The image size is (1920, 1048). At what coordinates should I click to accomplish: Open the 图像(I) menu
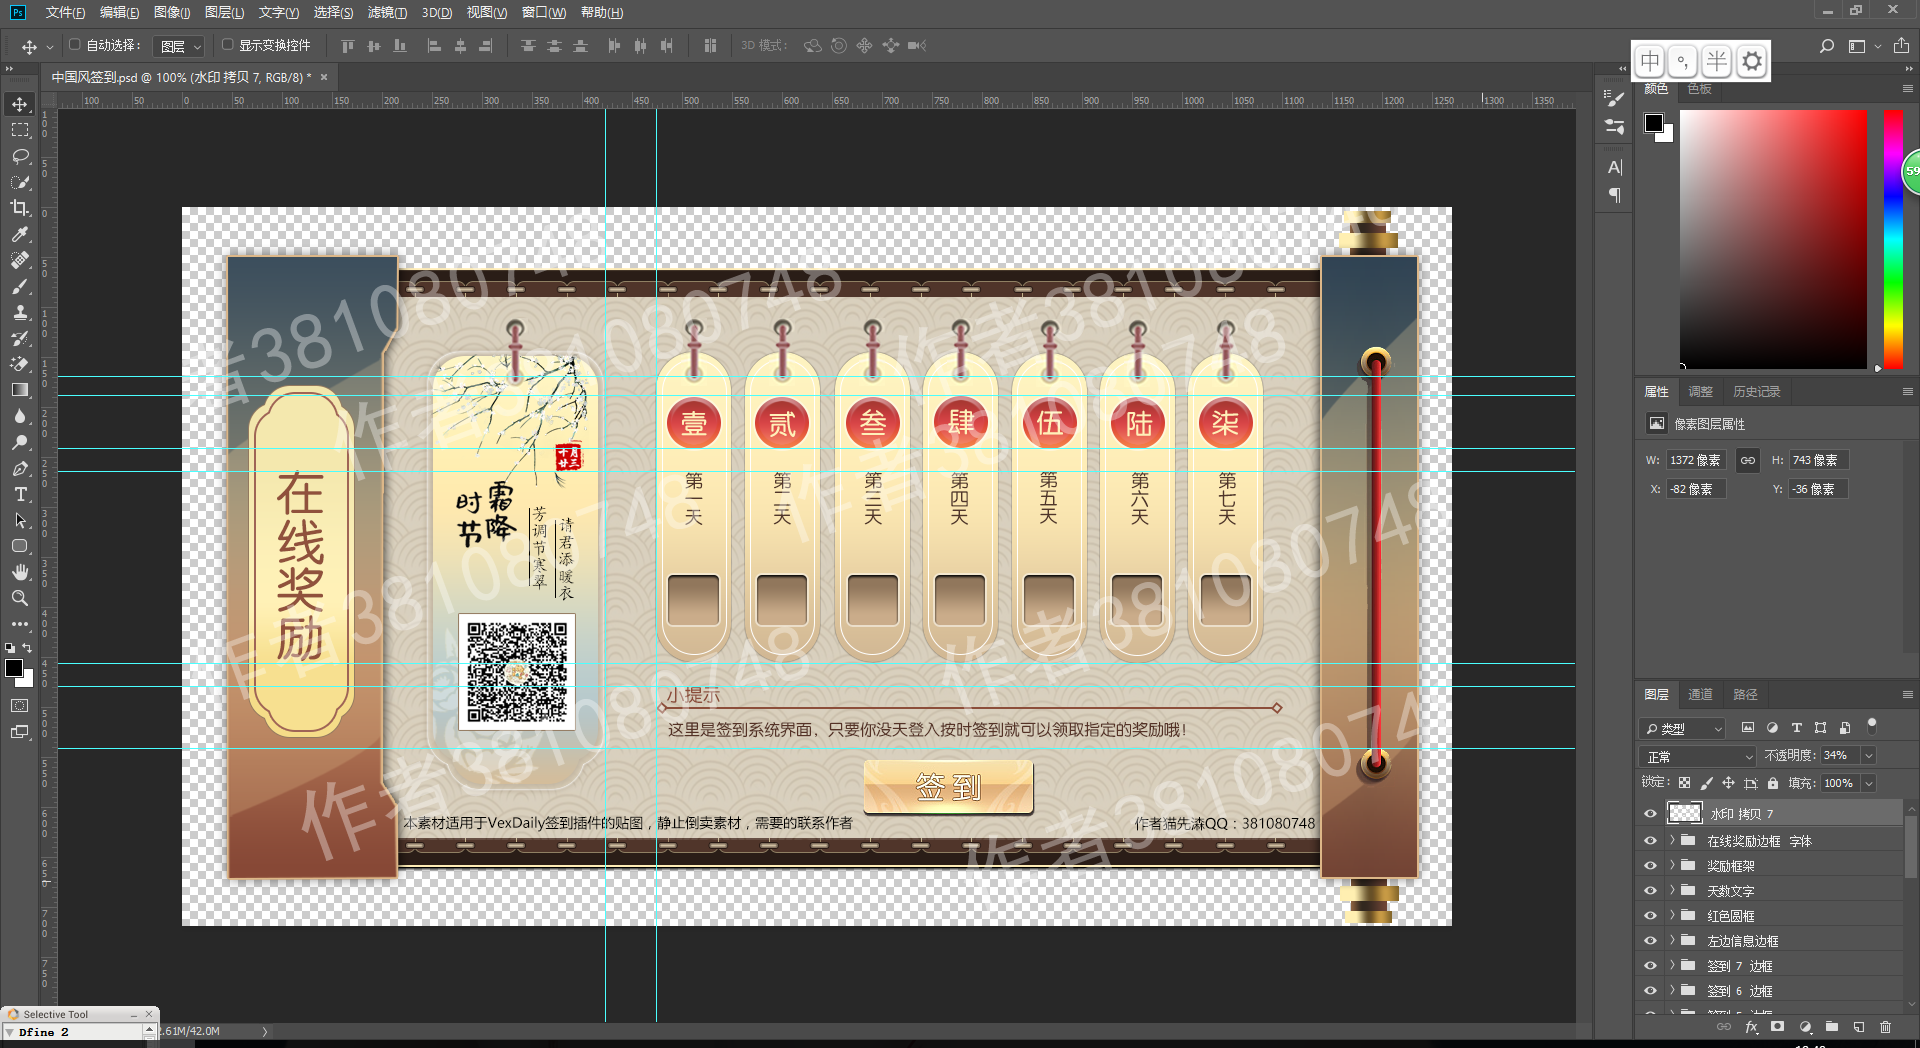coord(172,12)
